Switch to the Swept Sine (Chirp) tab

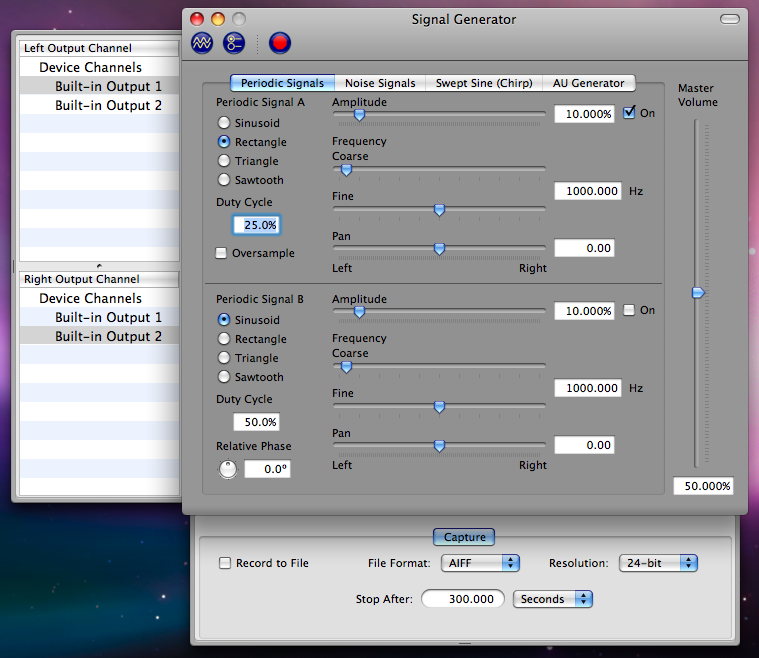484,83
